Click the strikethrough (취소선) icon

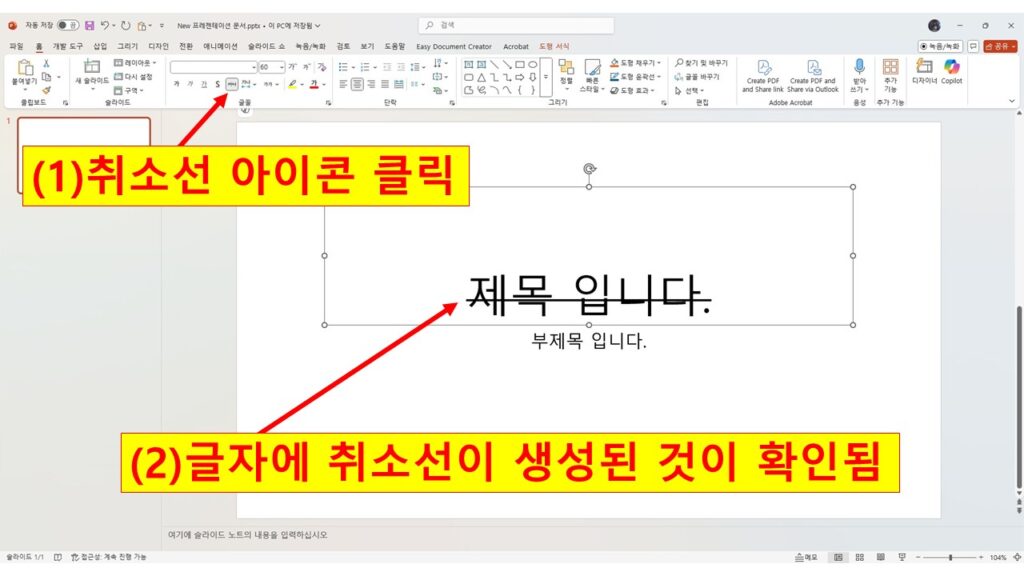pyautogui.click(x=232, y=84)
